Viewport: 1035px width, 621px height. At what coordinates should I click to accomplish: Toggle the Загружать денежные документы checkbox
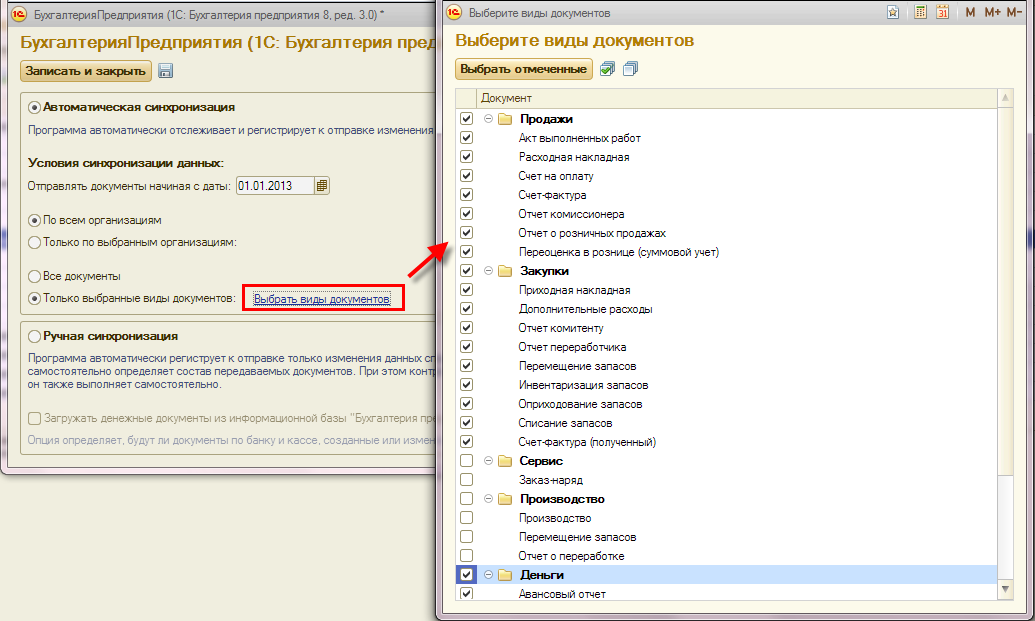(34, 418)
